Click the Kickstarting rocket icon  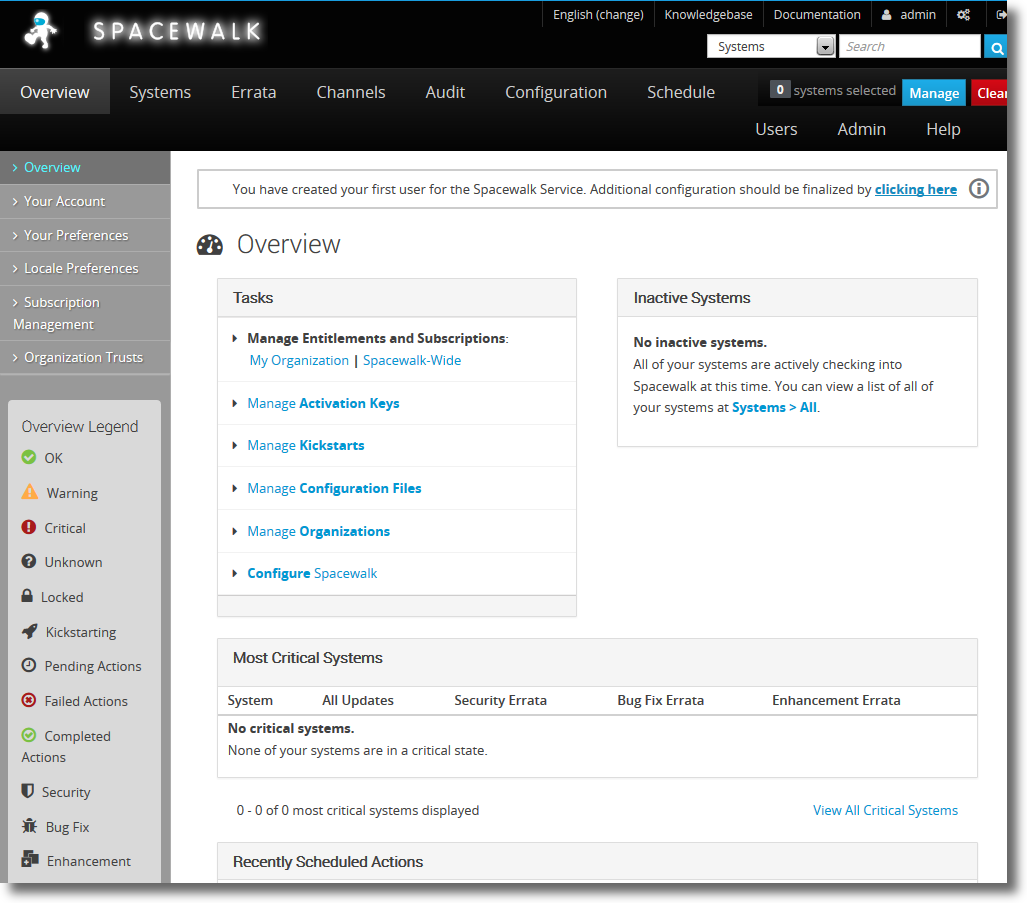point(29,631)
